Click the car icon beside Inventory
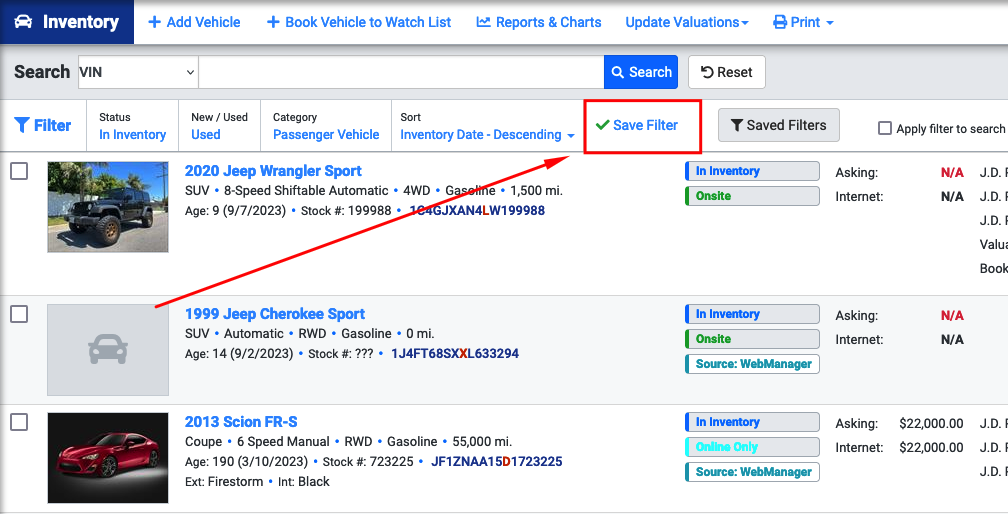The height and width of the screenshot is (514, 1008). (24, 22)
